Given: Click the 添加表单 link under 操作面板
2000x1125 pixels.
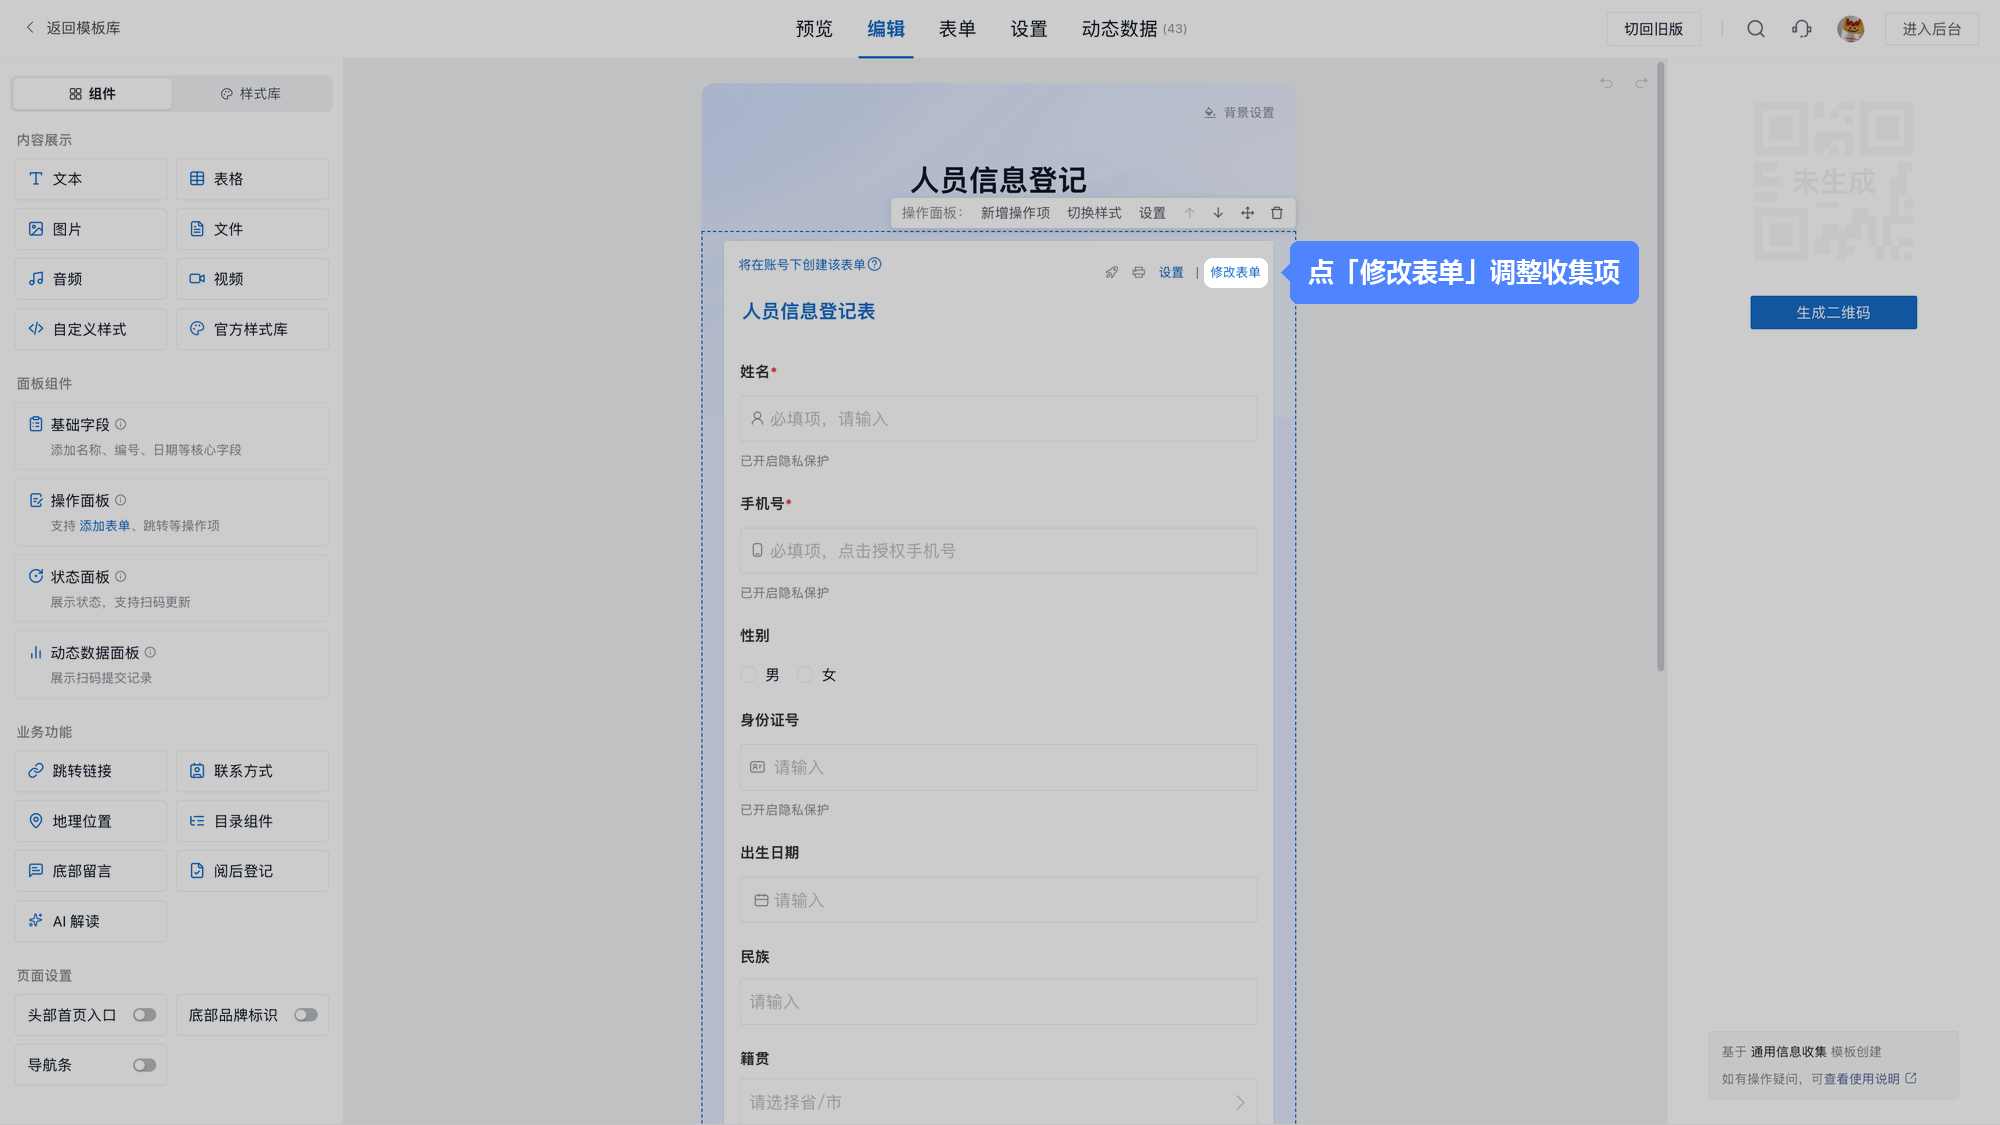Looking at the screenshot, I should click(x=105, y=526).
